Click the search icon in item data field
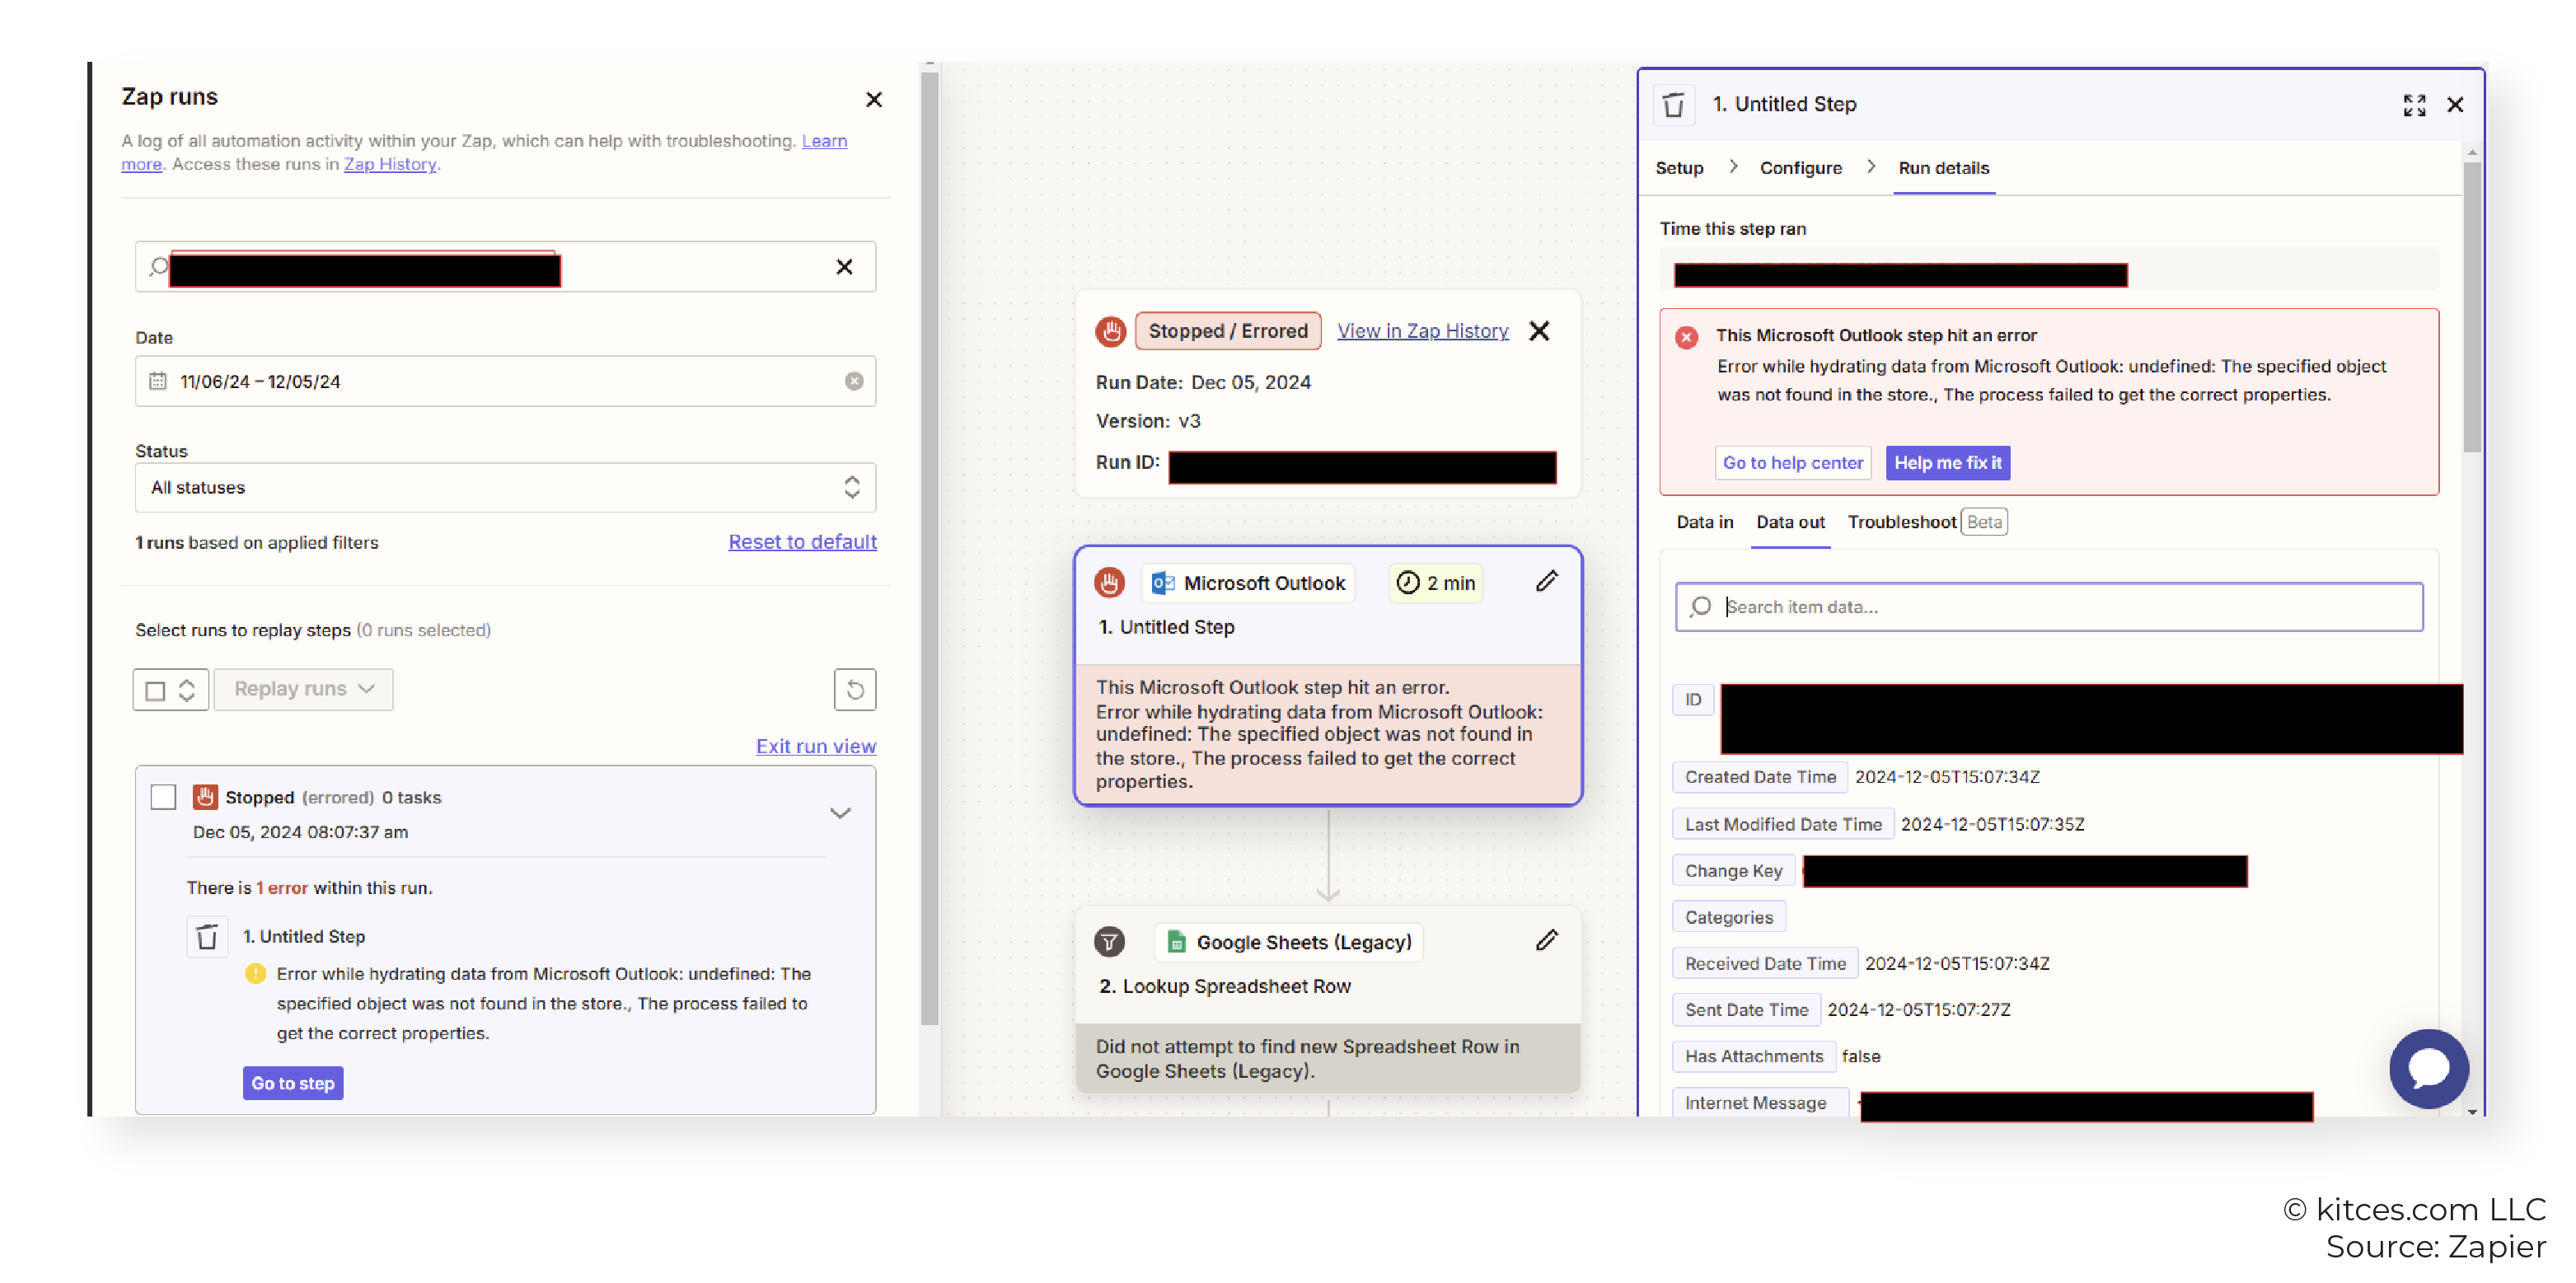The height and width of the screenshot is (1283, 2576). click(1700, 607)
